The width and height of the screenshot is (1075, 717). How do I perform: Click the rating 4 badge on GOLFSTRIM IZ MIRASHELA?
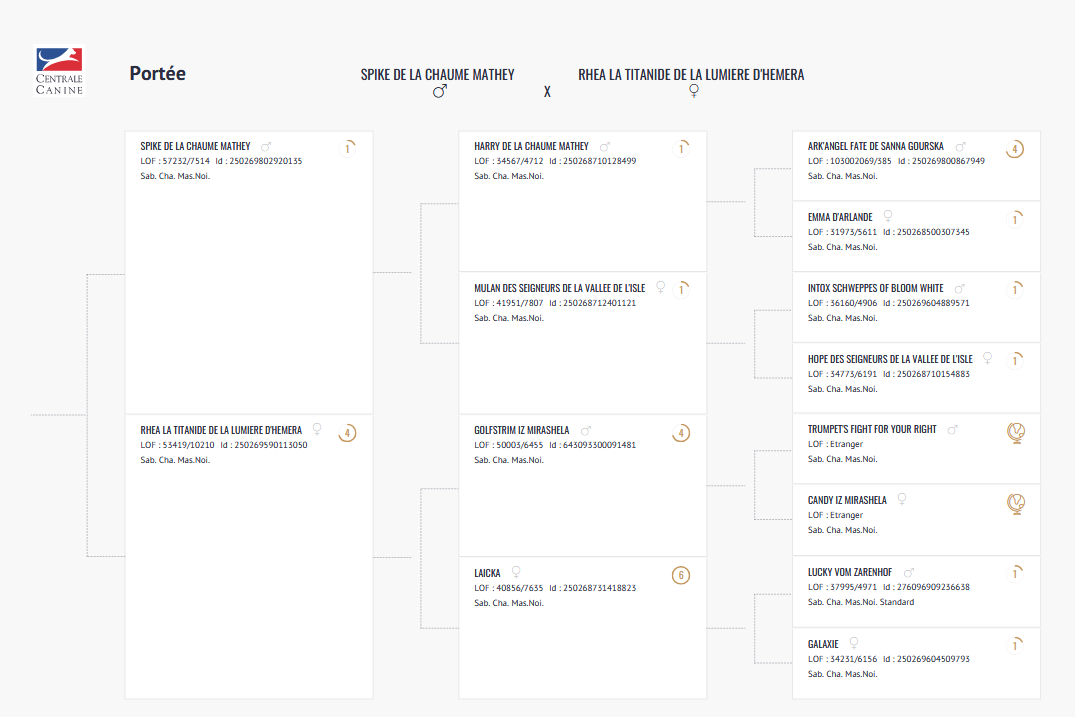point(681,433)
